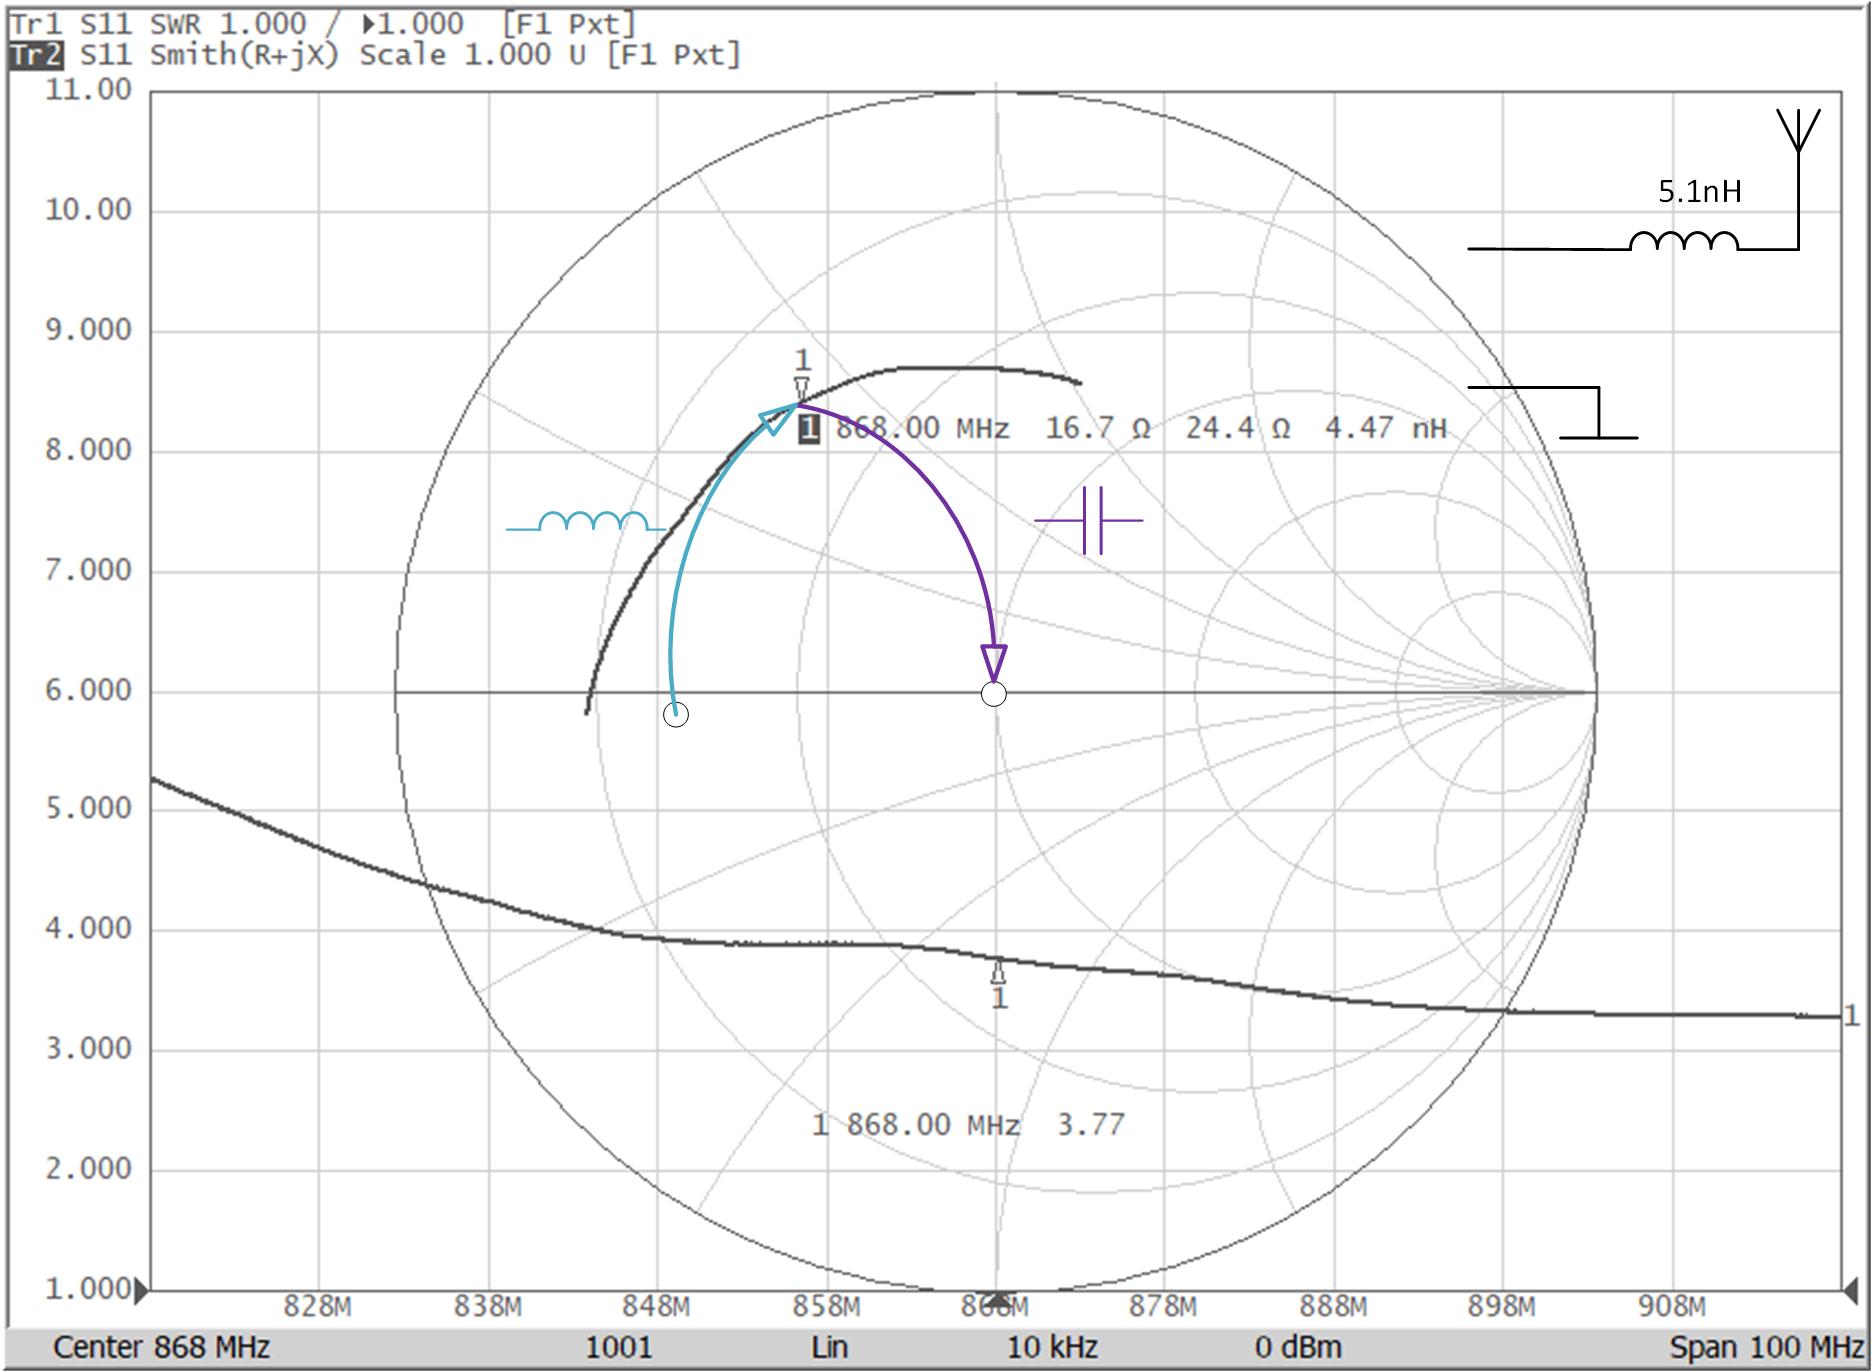Select marker 1 on the SWR trace
The image size is (1872, 1372).
click(x=998, y=973)
